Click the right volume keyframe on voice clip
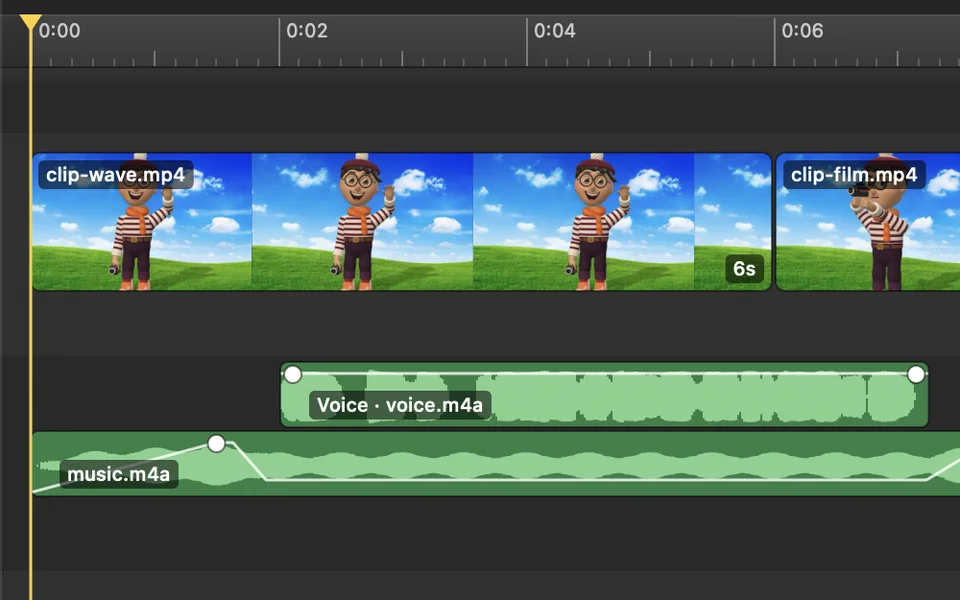 916,374
